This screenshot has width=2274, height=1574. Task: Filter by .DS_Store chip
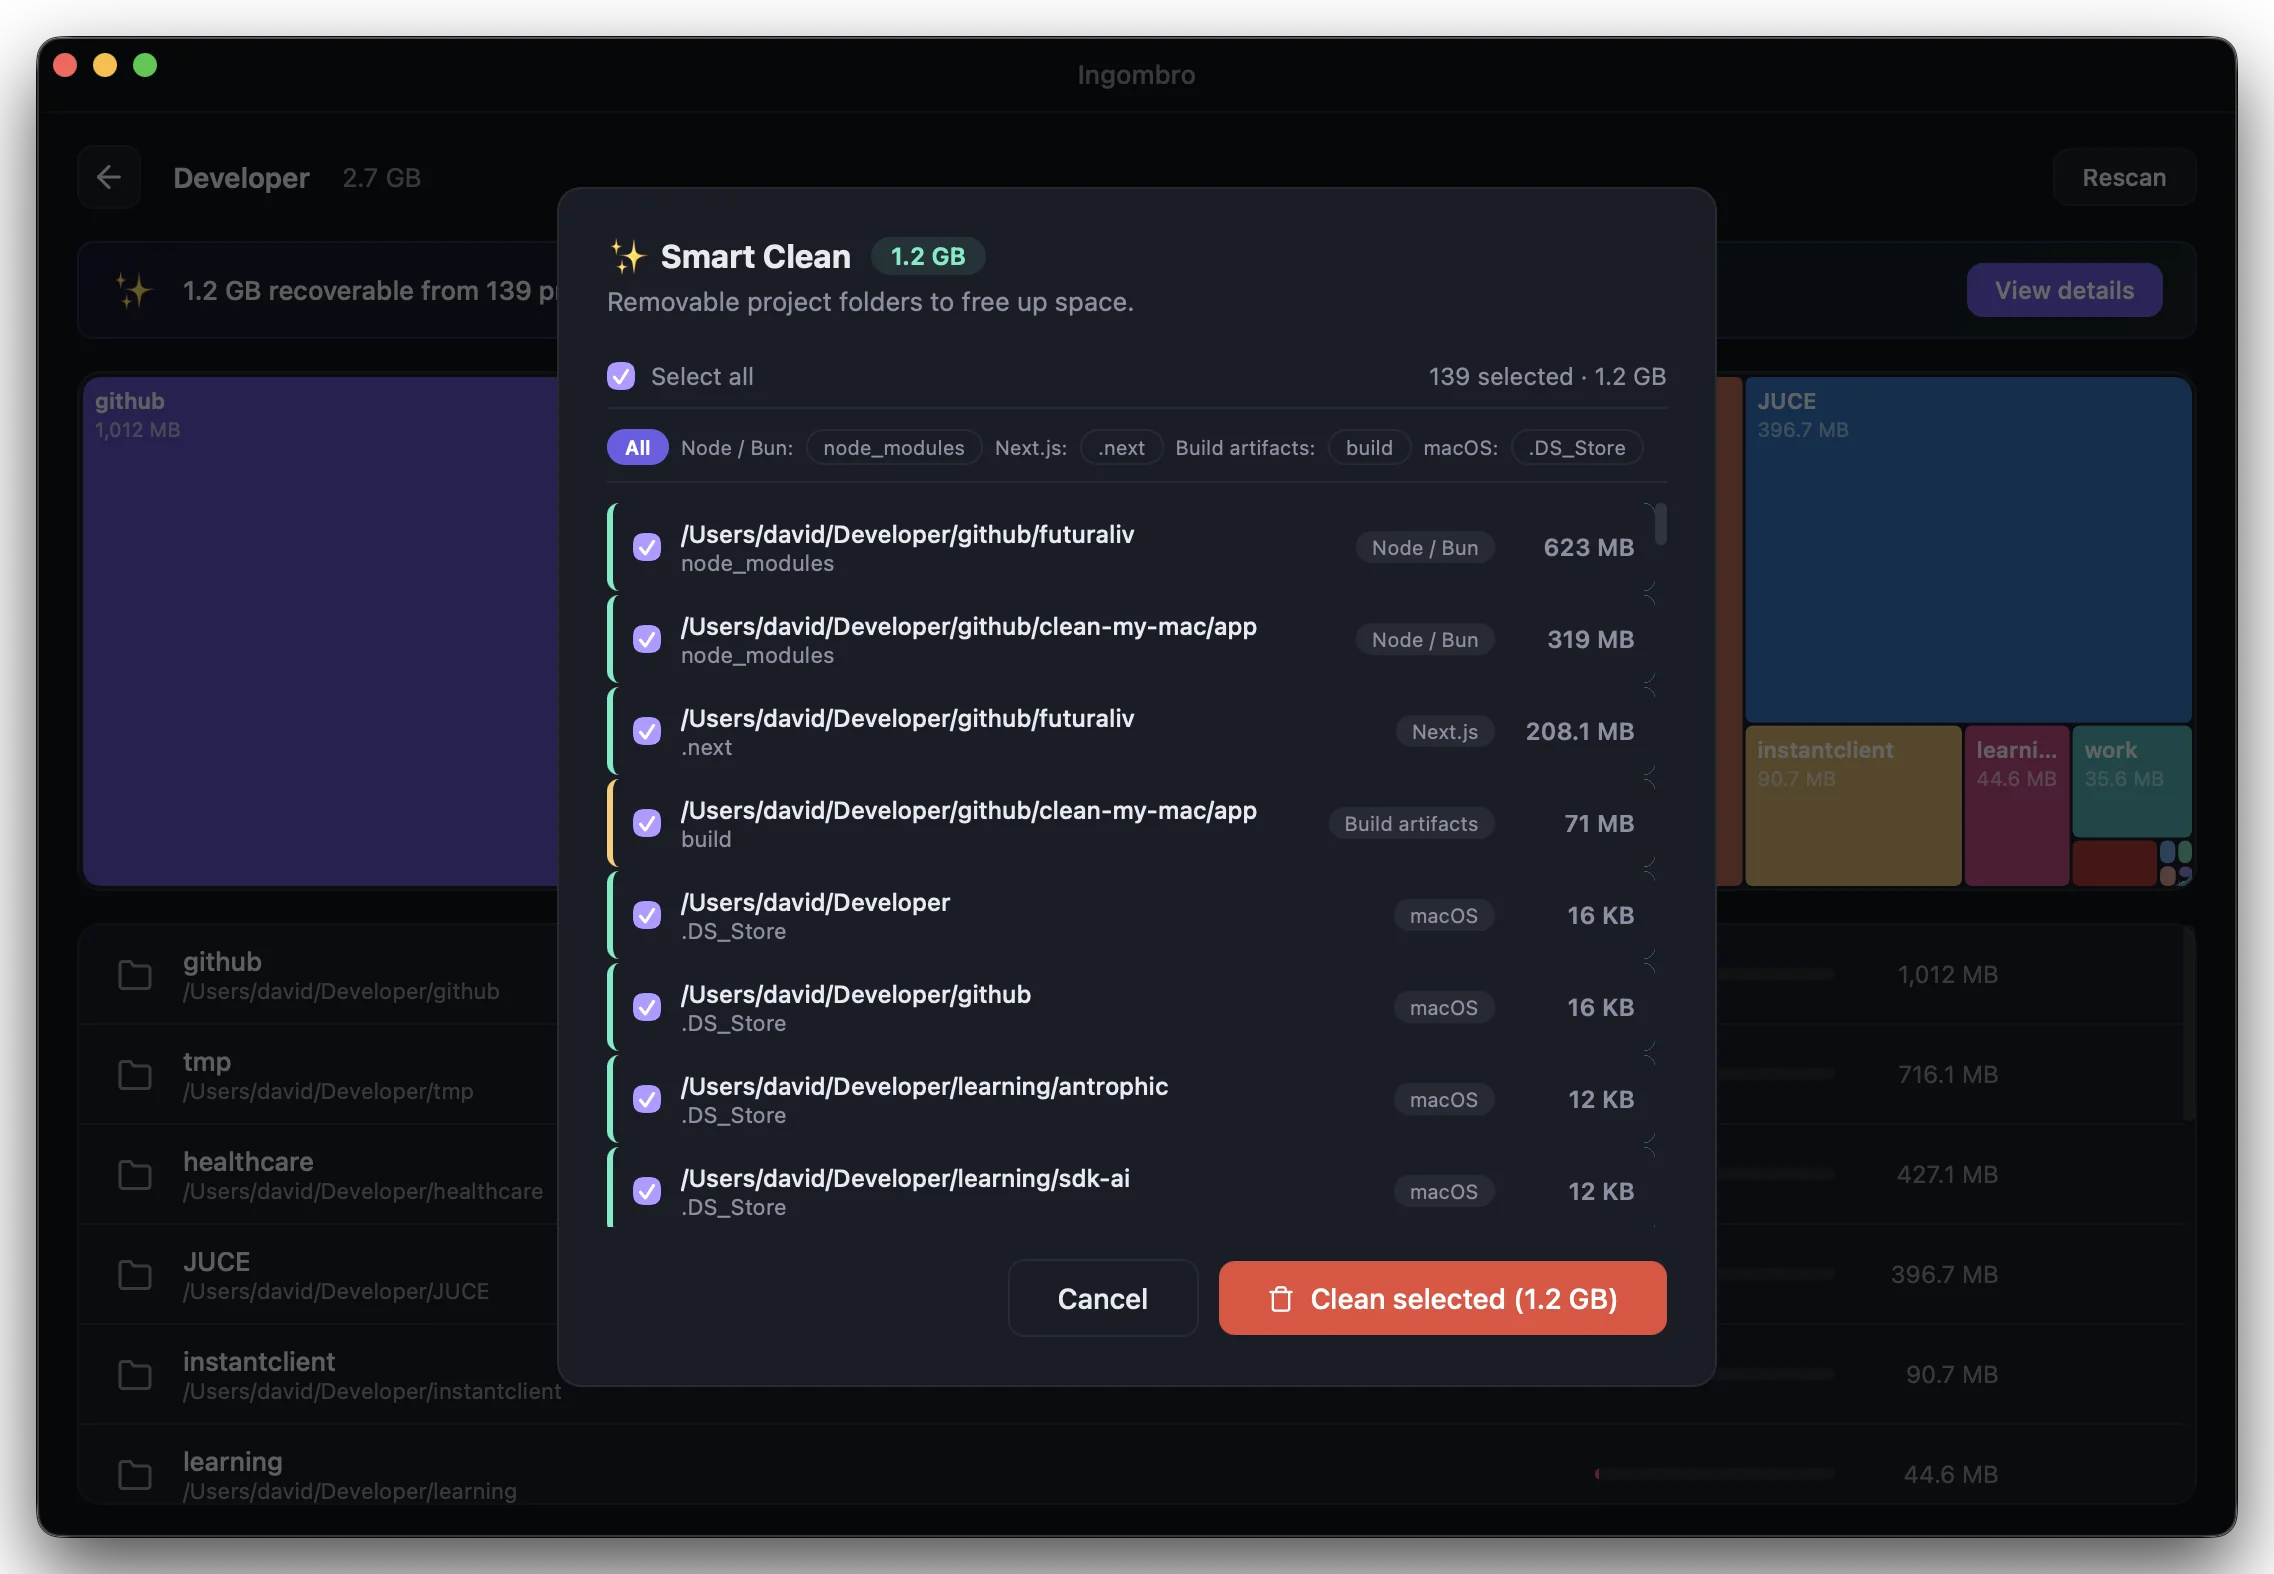click(1576, 447)
